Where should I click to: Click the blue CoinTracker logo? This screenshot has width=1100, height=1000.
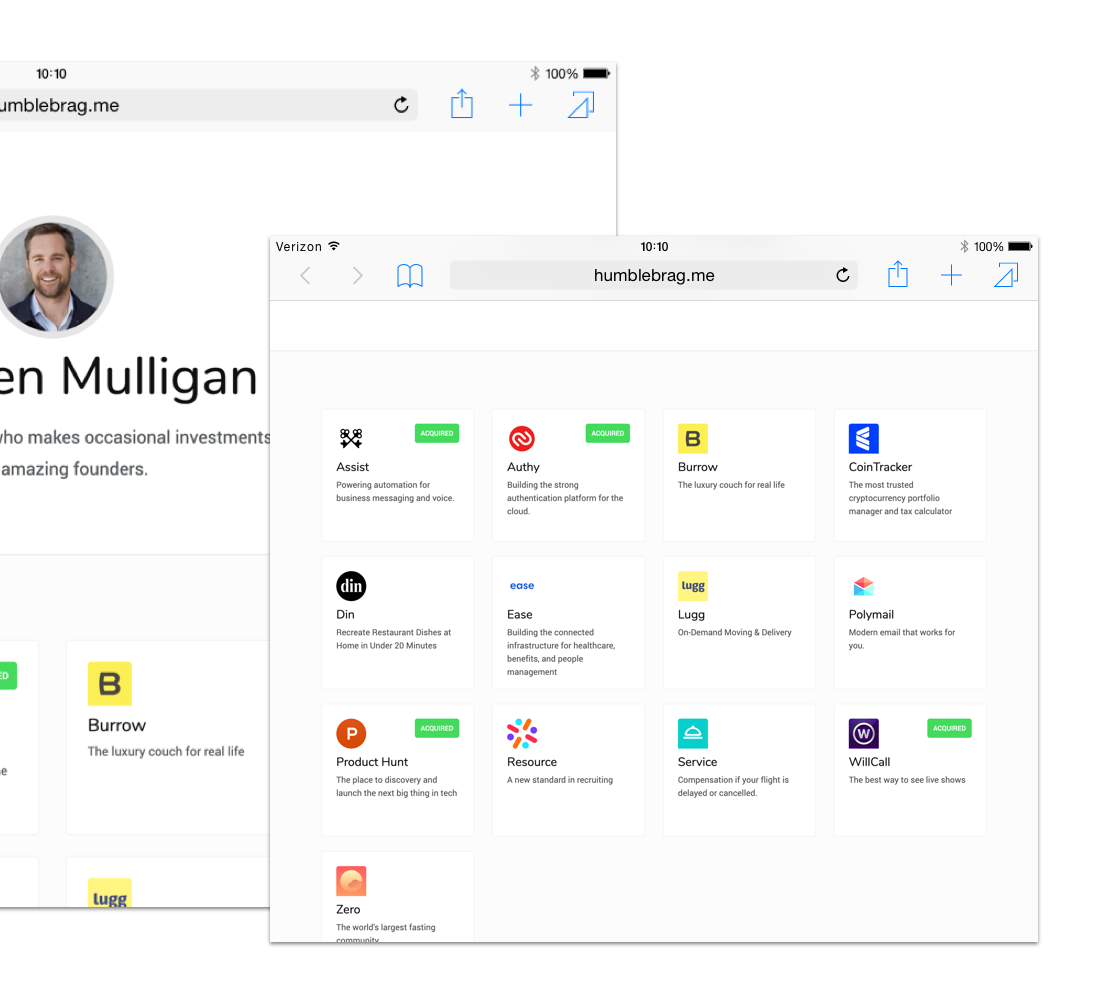click(x=864, y=439)
